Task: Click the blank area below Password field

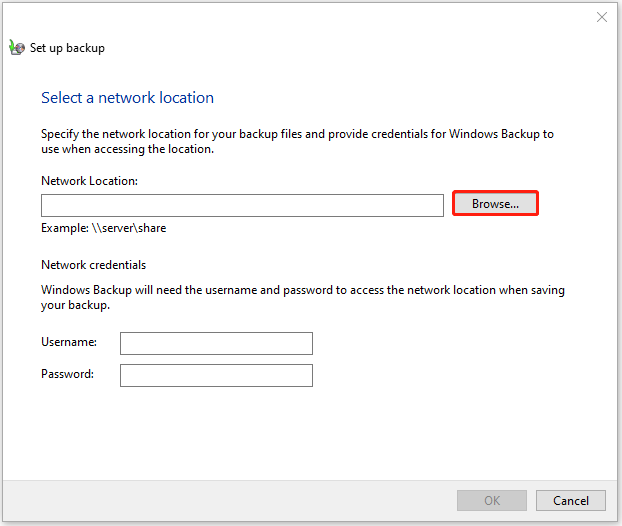Action: [x=300, y=430]
